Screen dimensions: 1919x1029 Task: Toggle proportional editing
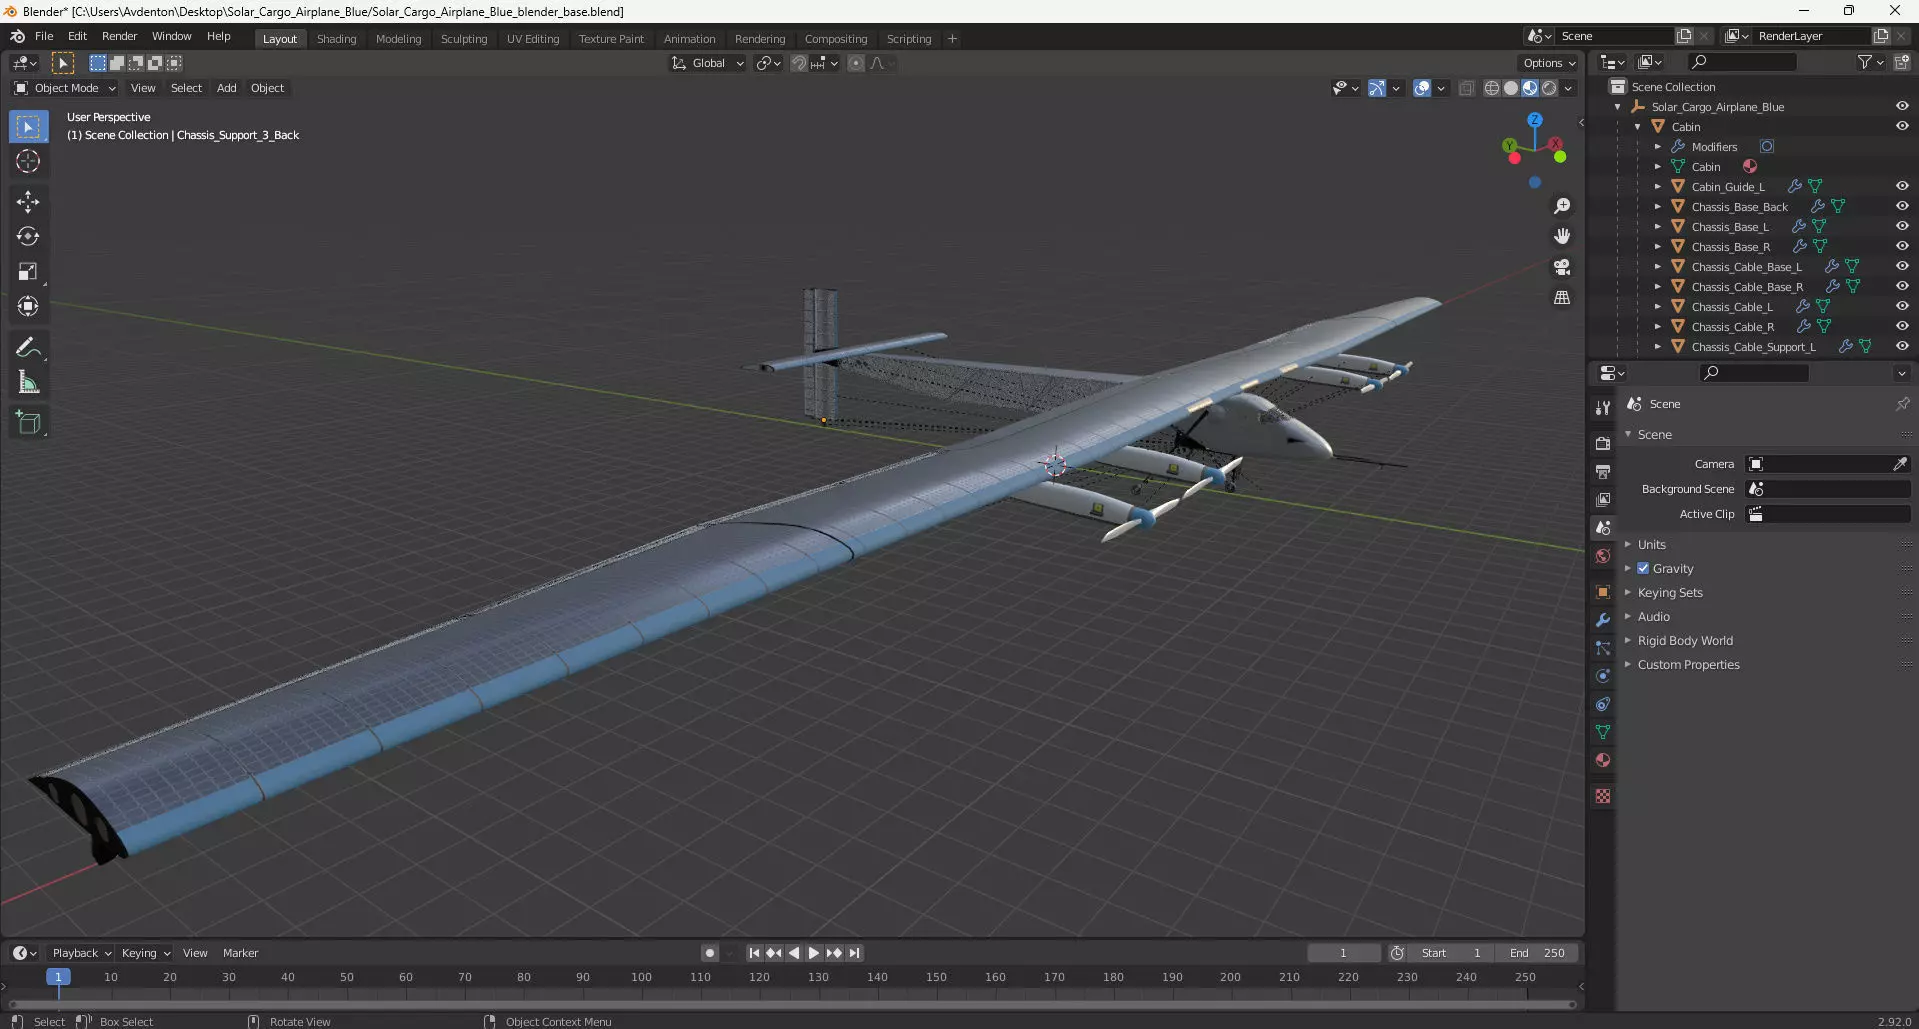[x=856, y=63]
